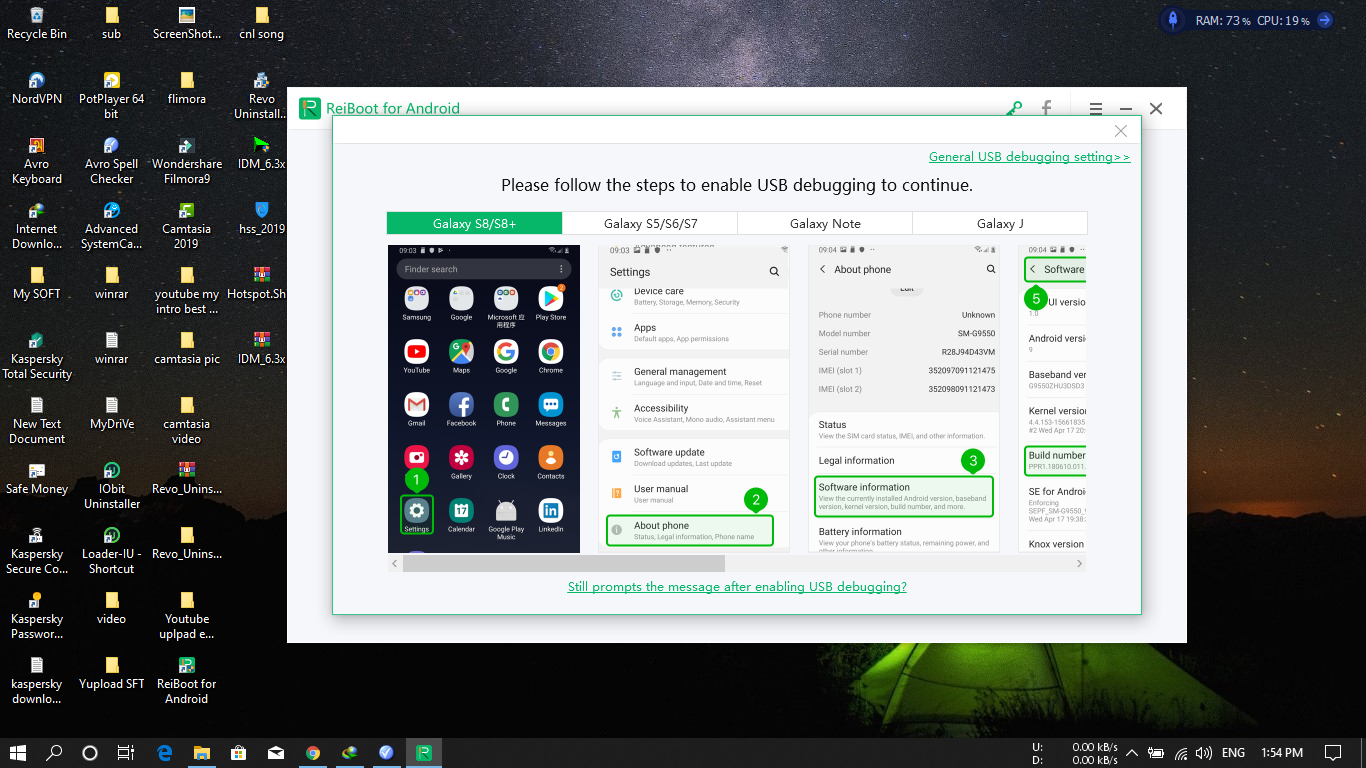
Task: Open the ReiBoot hamburger menu
Action: coord(1096,109)
